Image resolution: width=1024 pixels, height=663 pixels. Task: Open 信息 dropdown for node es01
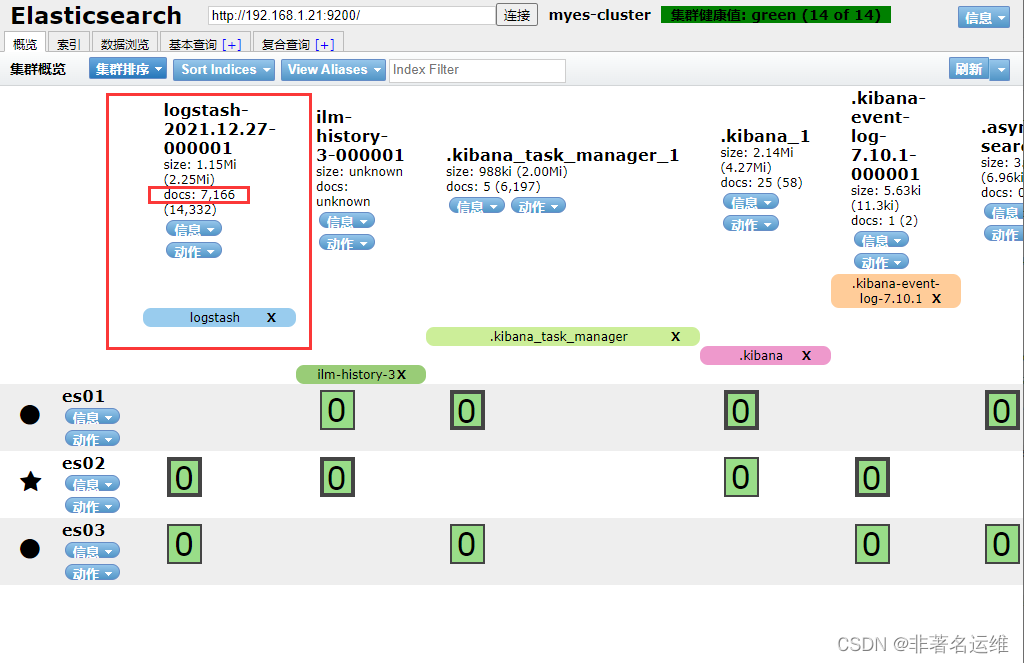click(x=93, y=417)
